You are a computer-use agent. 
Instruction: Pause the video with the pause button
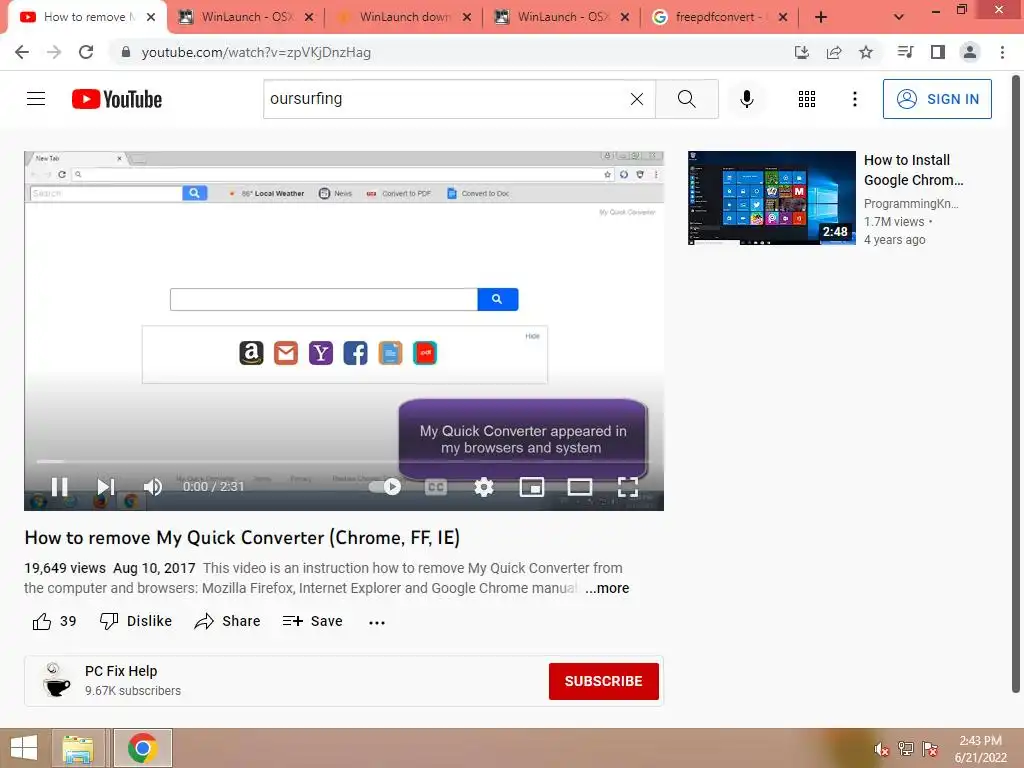[59, 487]
